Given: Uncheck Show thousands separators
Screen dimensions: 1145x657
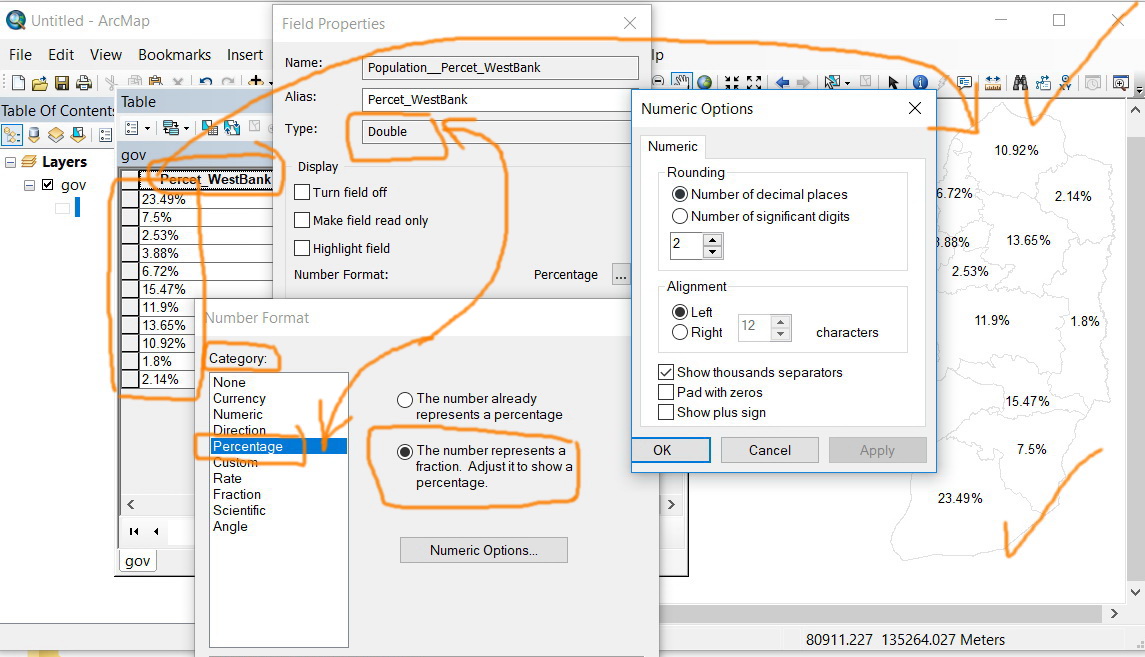Looking at the screenshot, I should 665,372.
